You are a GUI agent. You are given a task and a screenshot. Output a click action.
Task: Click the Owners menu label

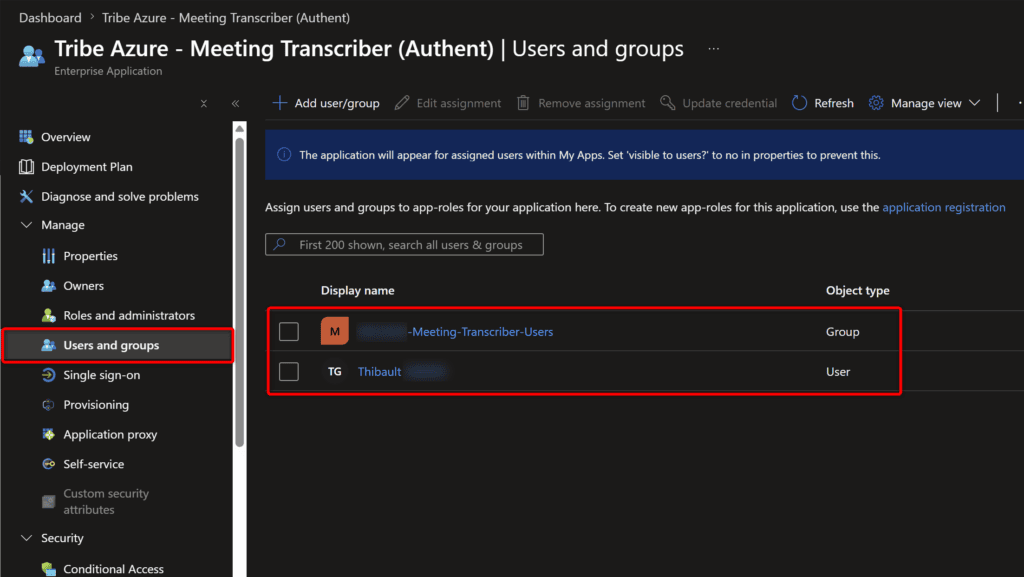84,286
